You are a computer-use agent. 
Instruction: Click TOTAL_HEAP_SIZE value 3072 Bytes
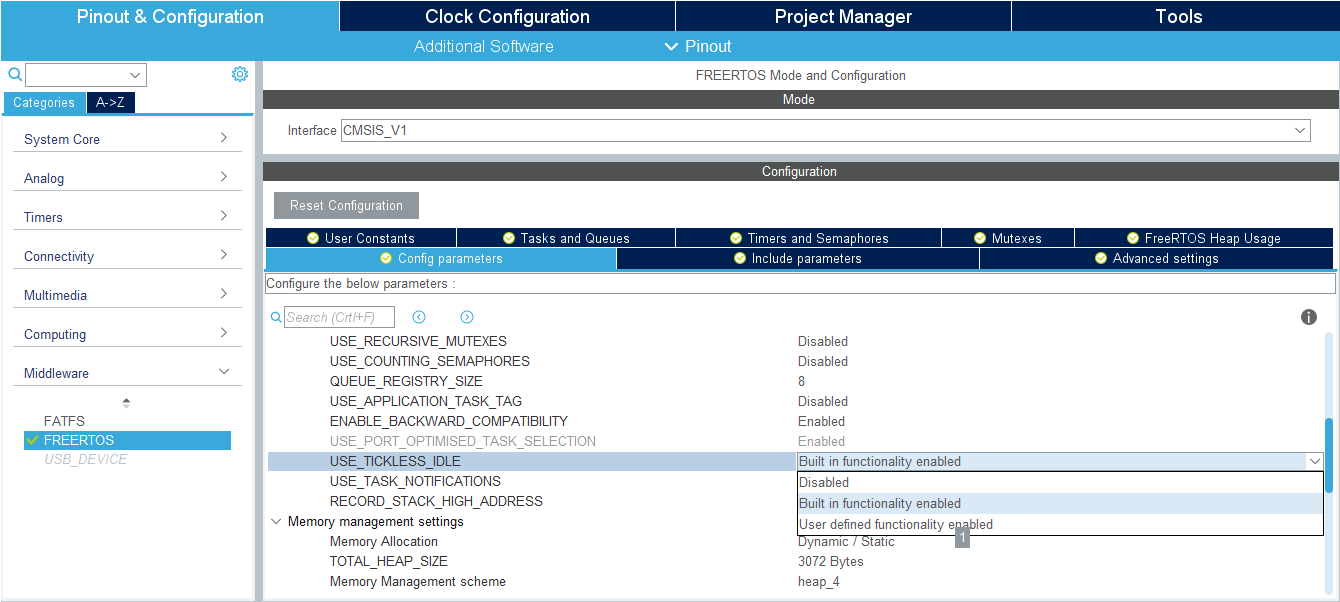coord(830,561)
